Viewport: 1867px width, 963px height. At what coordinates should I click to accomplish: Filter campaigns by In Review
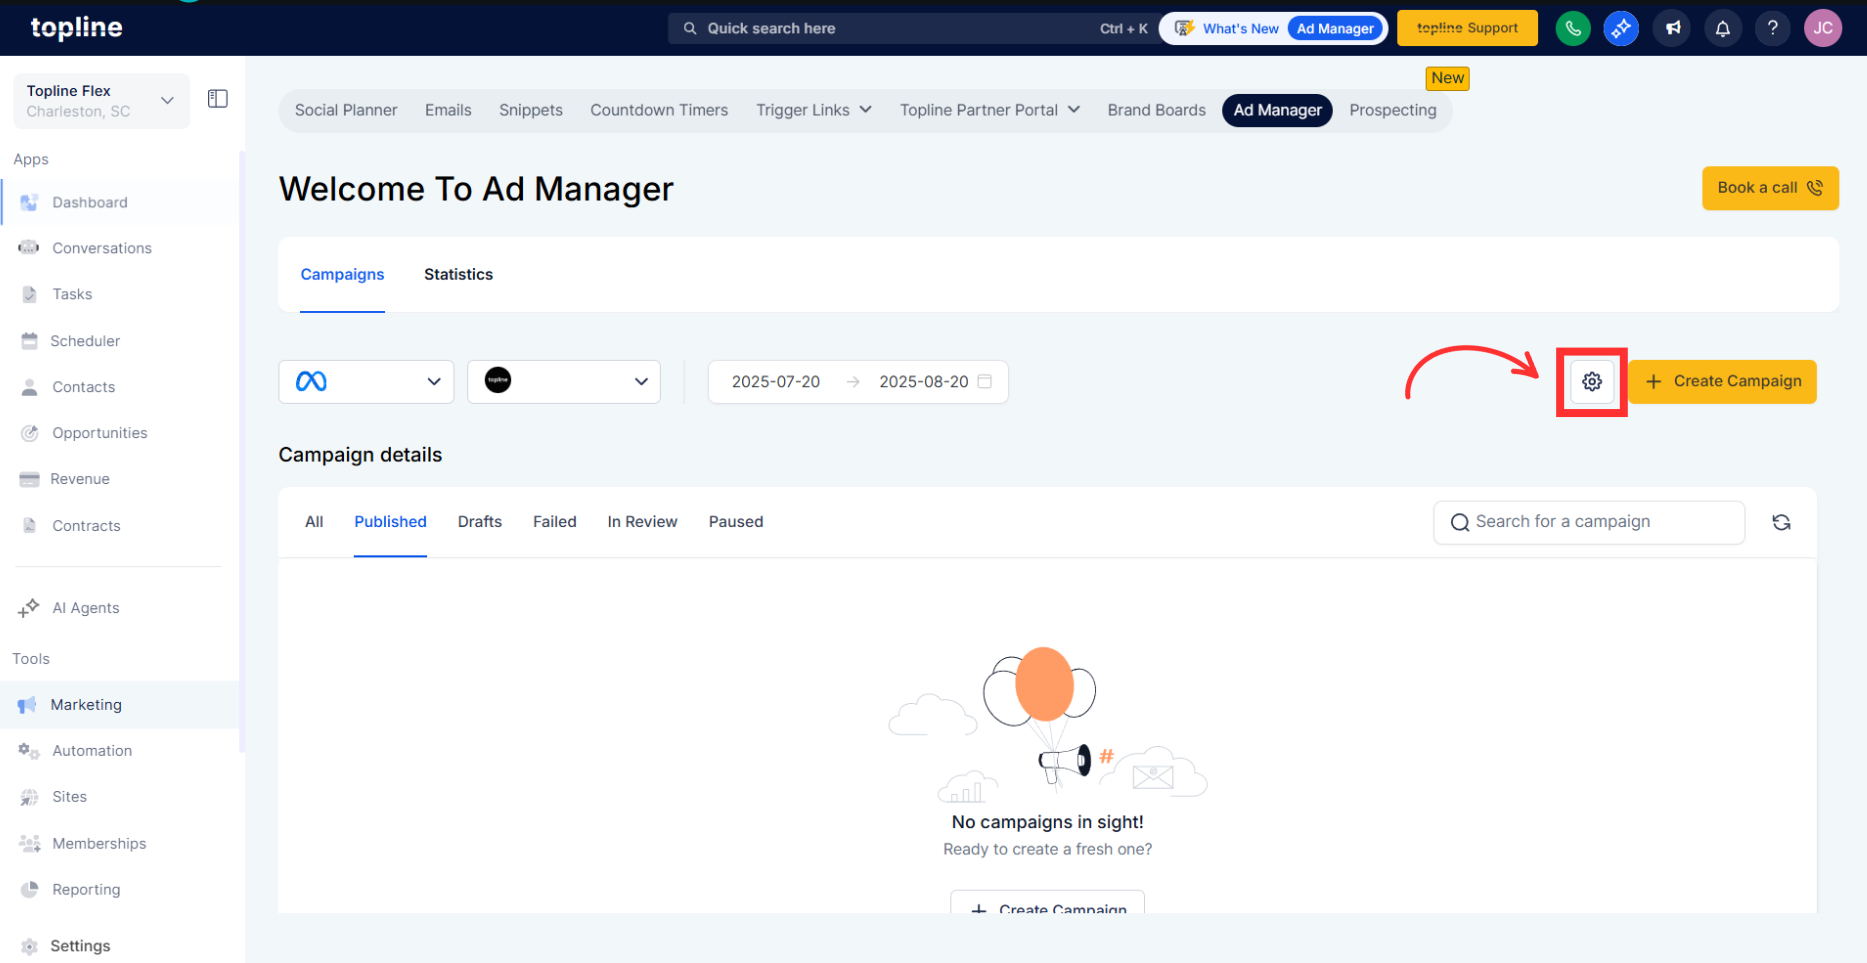[642, 522]
